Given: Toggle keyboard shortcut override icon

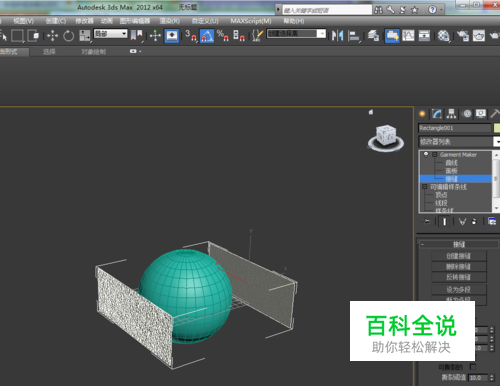Looking at the screenshot, I should (172, 36).
